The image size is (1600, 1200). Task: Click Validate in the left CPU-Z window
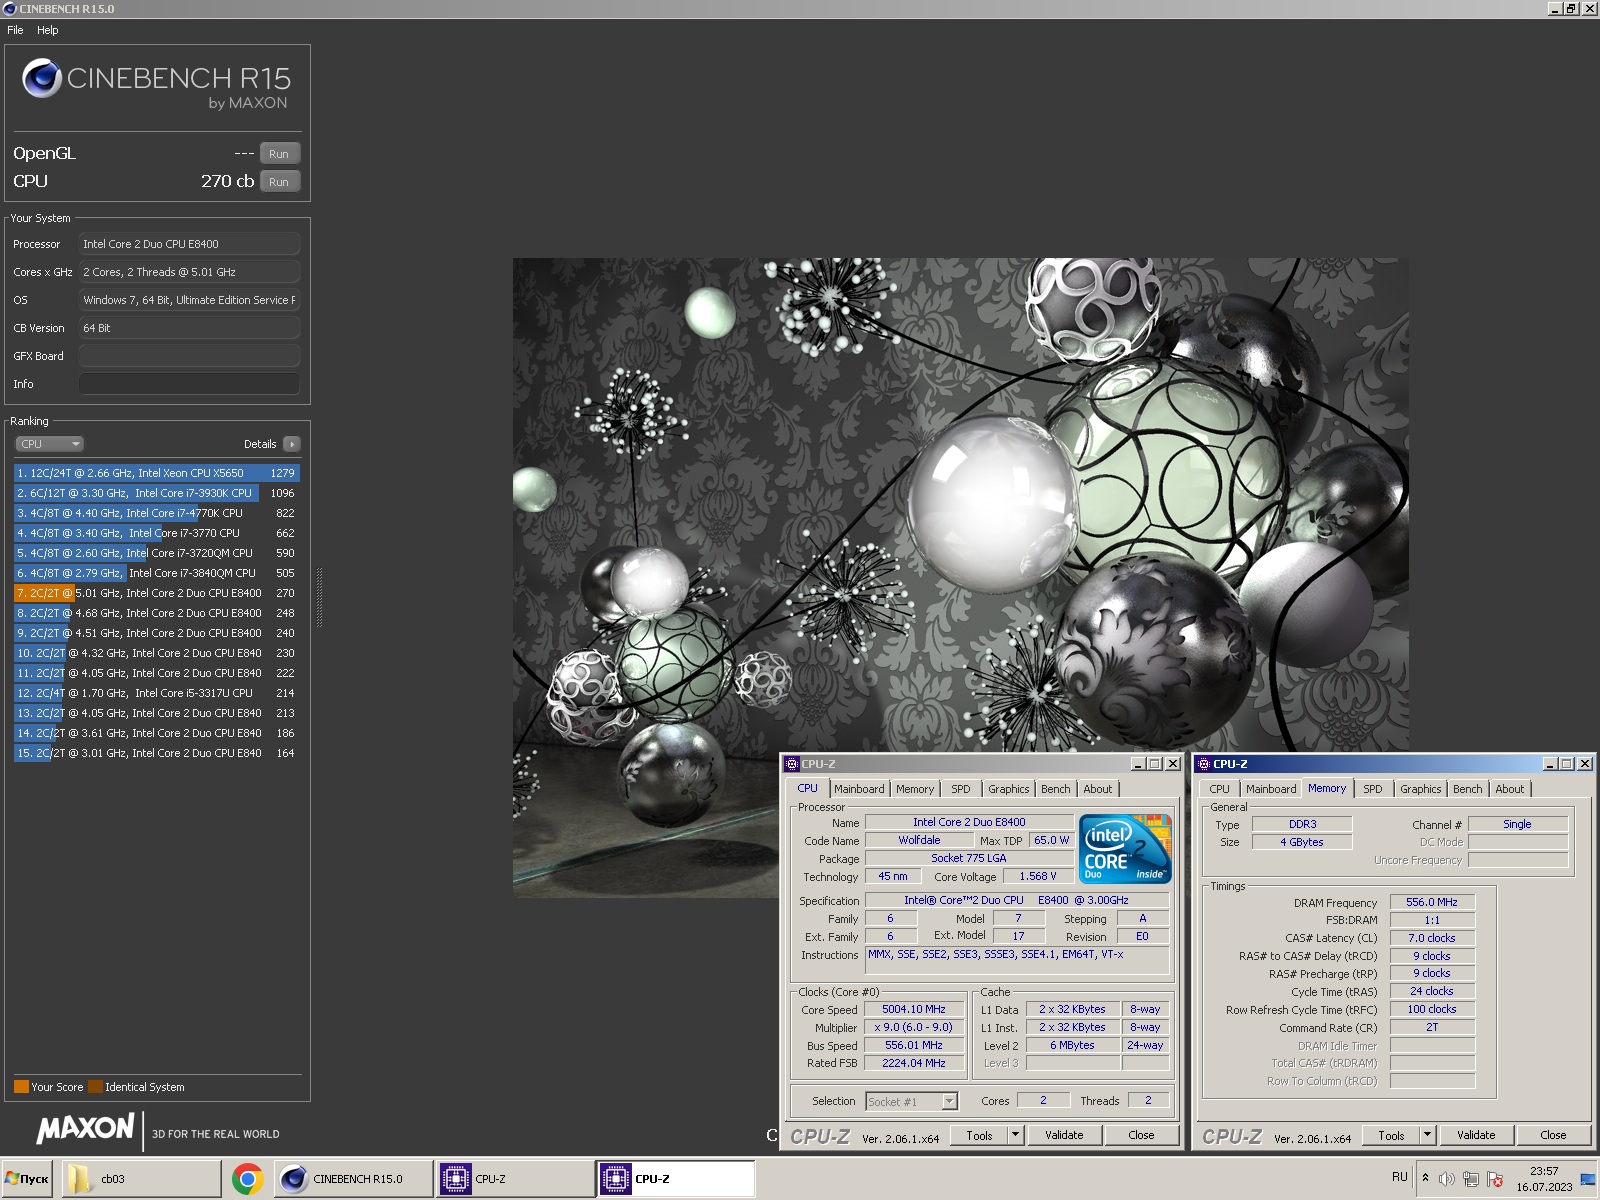[x=1064, y=1135]
